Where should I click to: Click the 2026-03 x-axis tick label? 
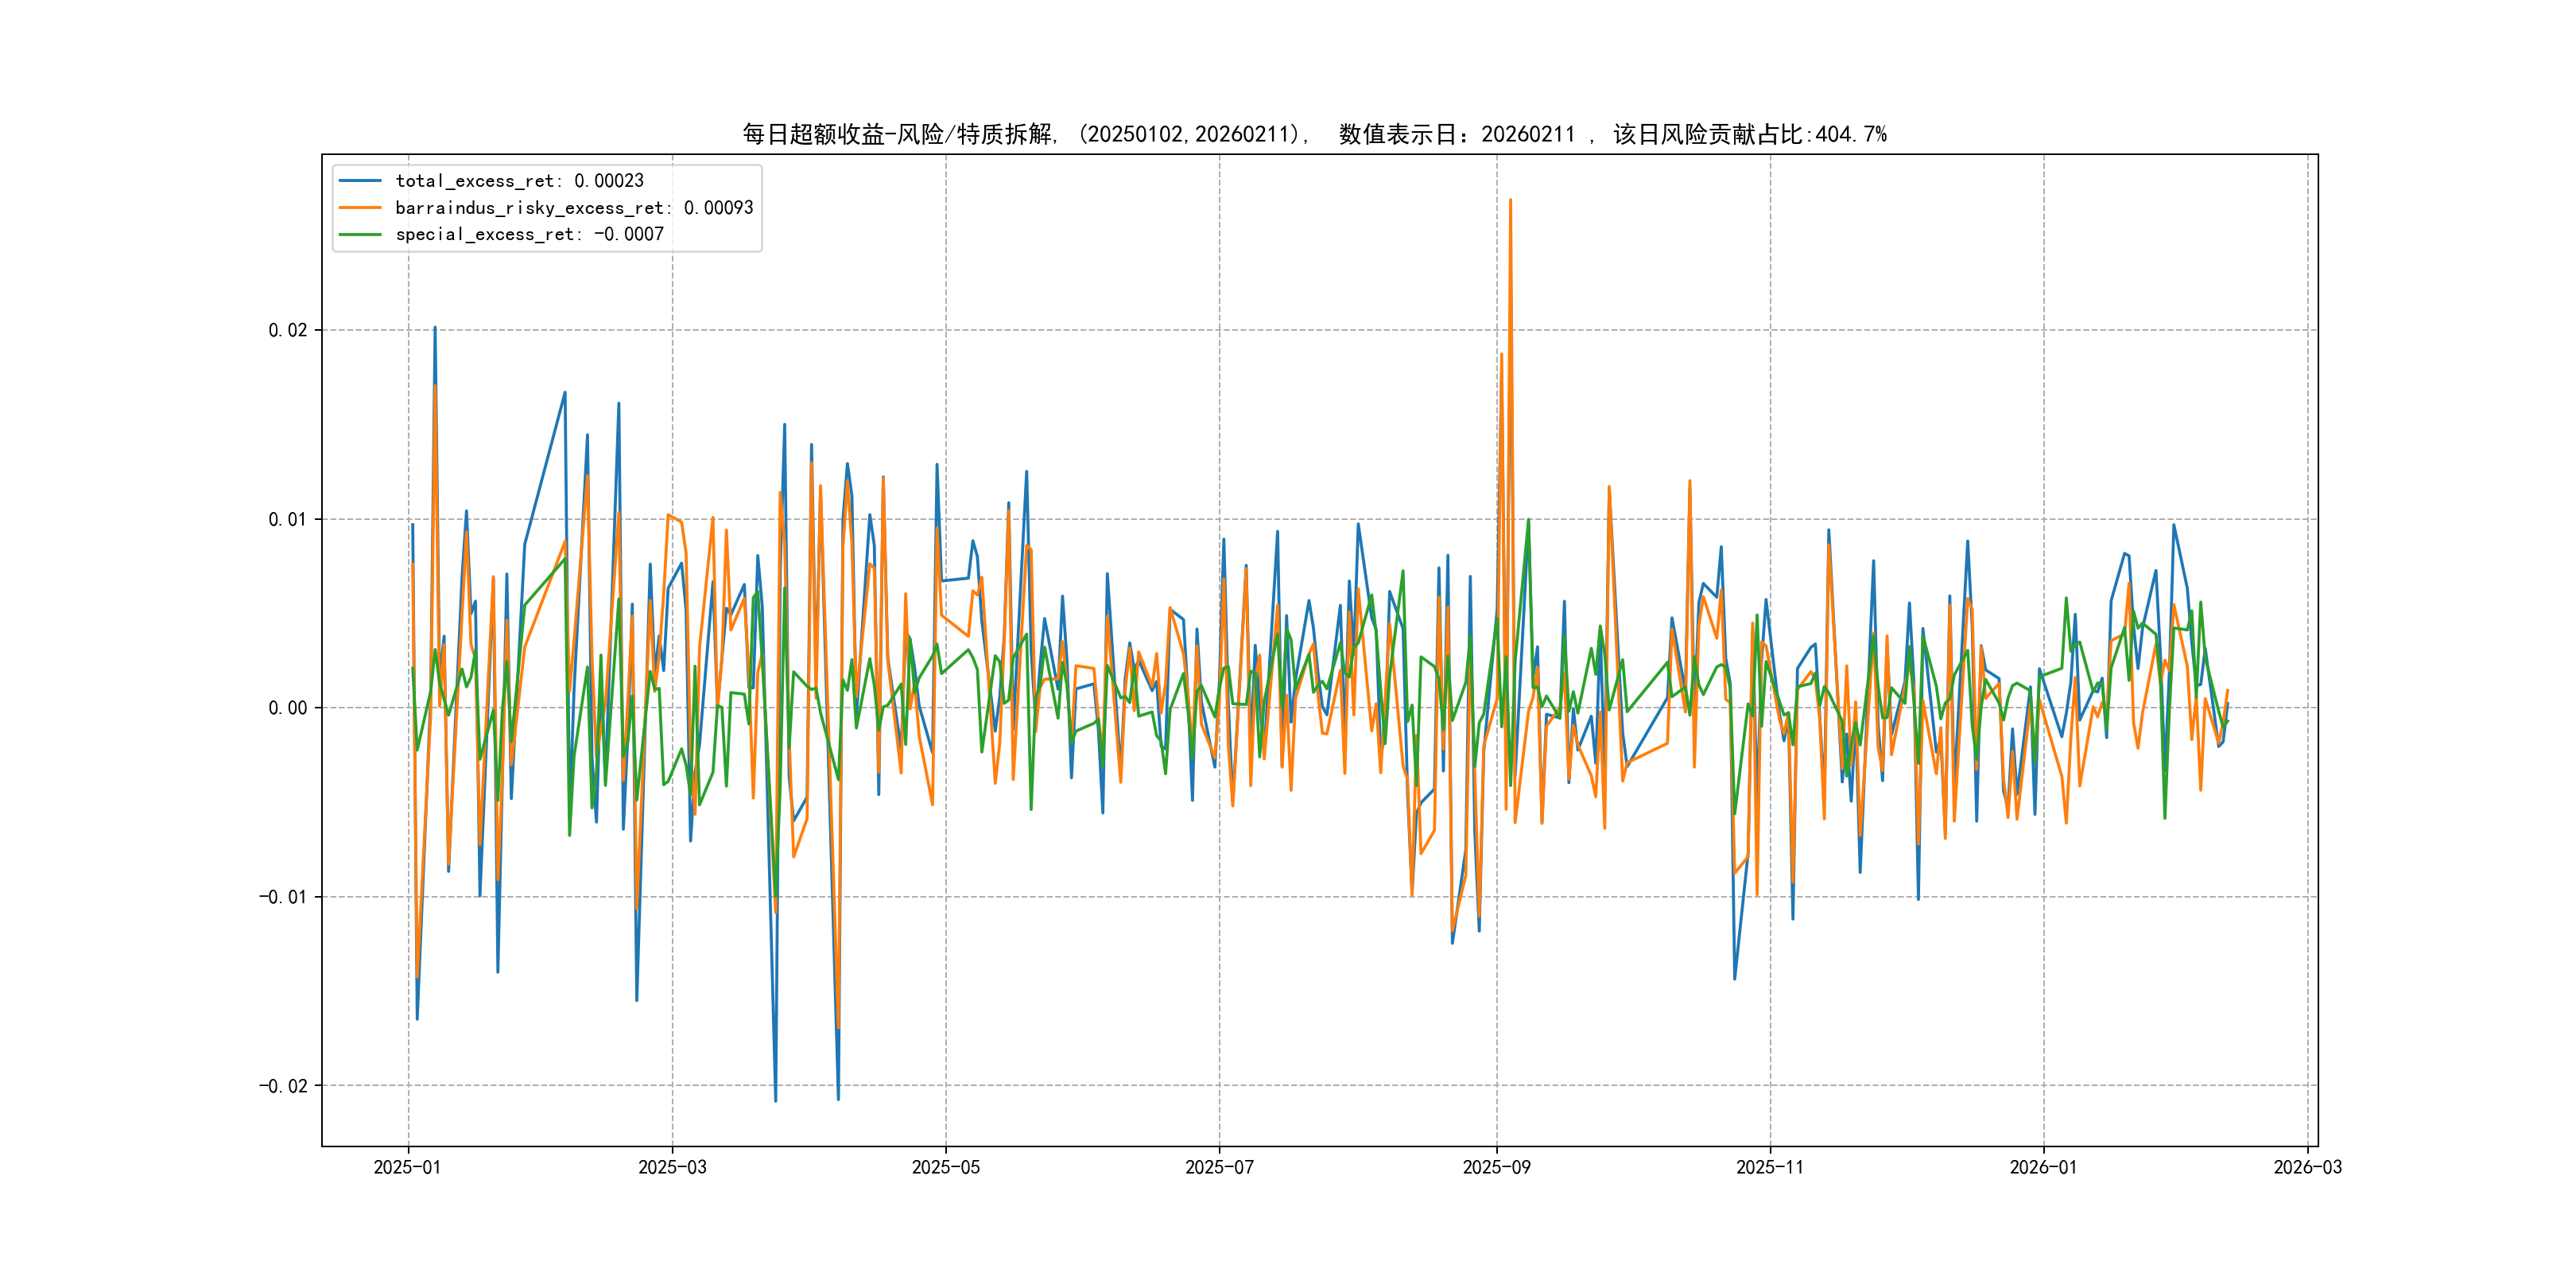coord(2307,1167)
